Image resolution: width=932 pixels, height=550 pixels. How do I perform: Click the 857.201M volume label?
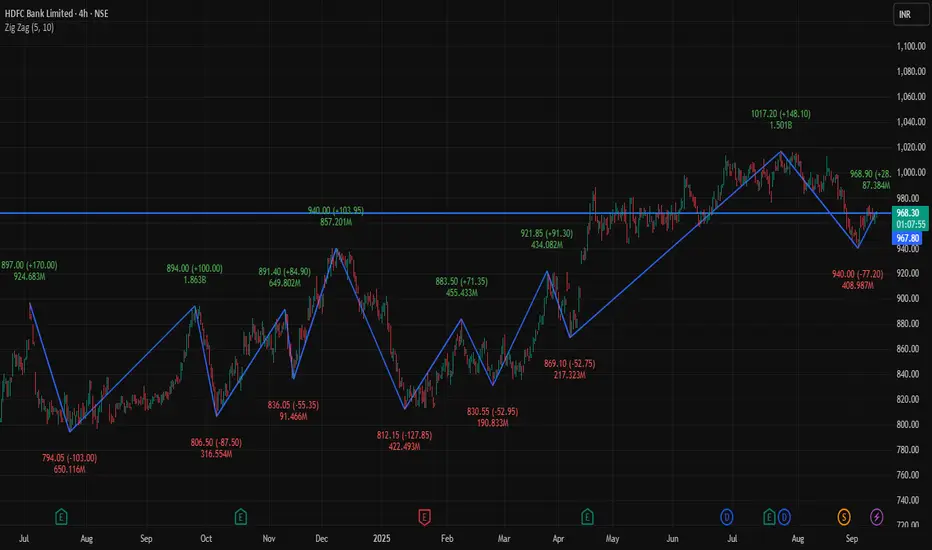tap(336, 222)
